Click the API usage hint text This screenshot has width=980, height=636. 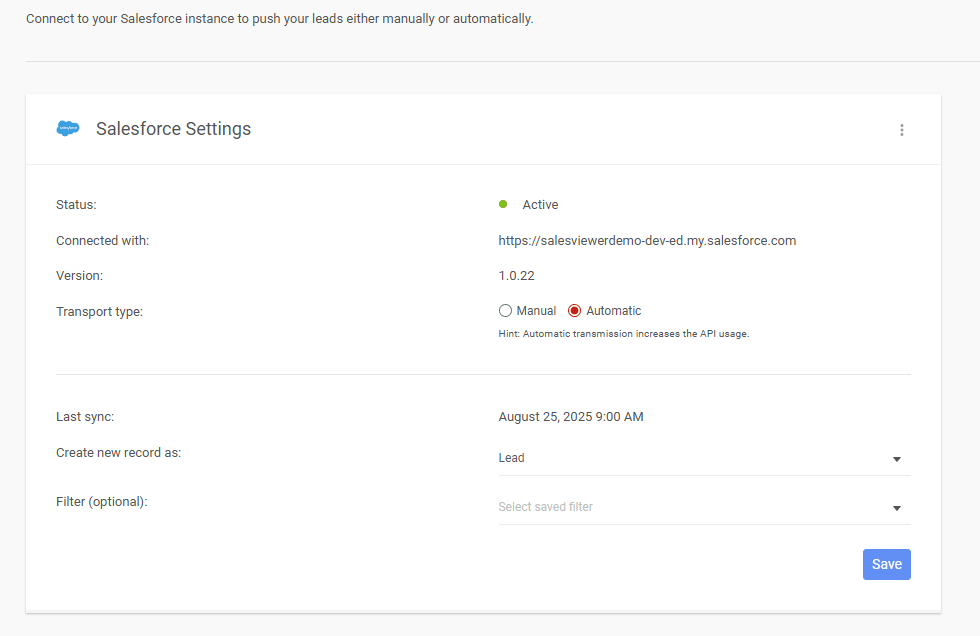tap(624, 334)
